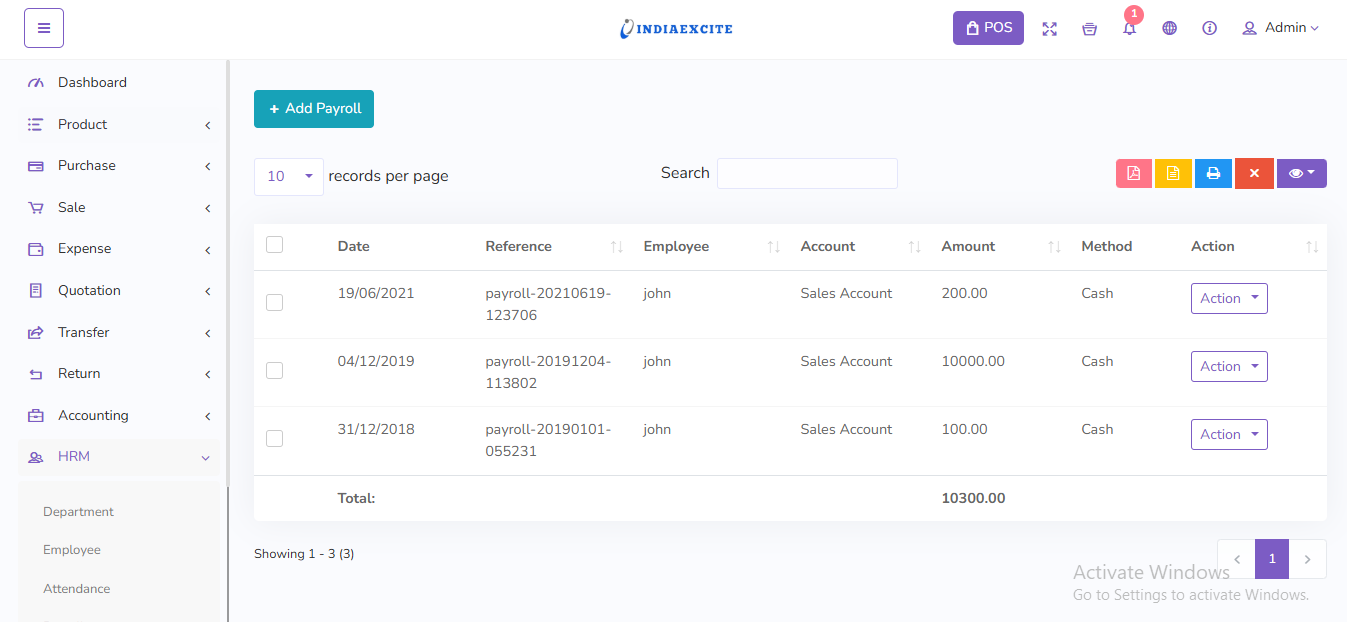Expand the Accounting sidebar menu
Viewport: 1347px width, 622px height.
(x=119, y=415)
